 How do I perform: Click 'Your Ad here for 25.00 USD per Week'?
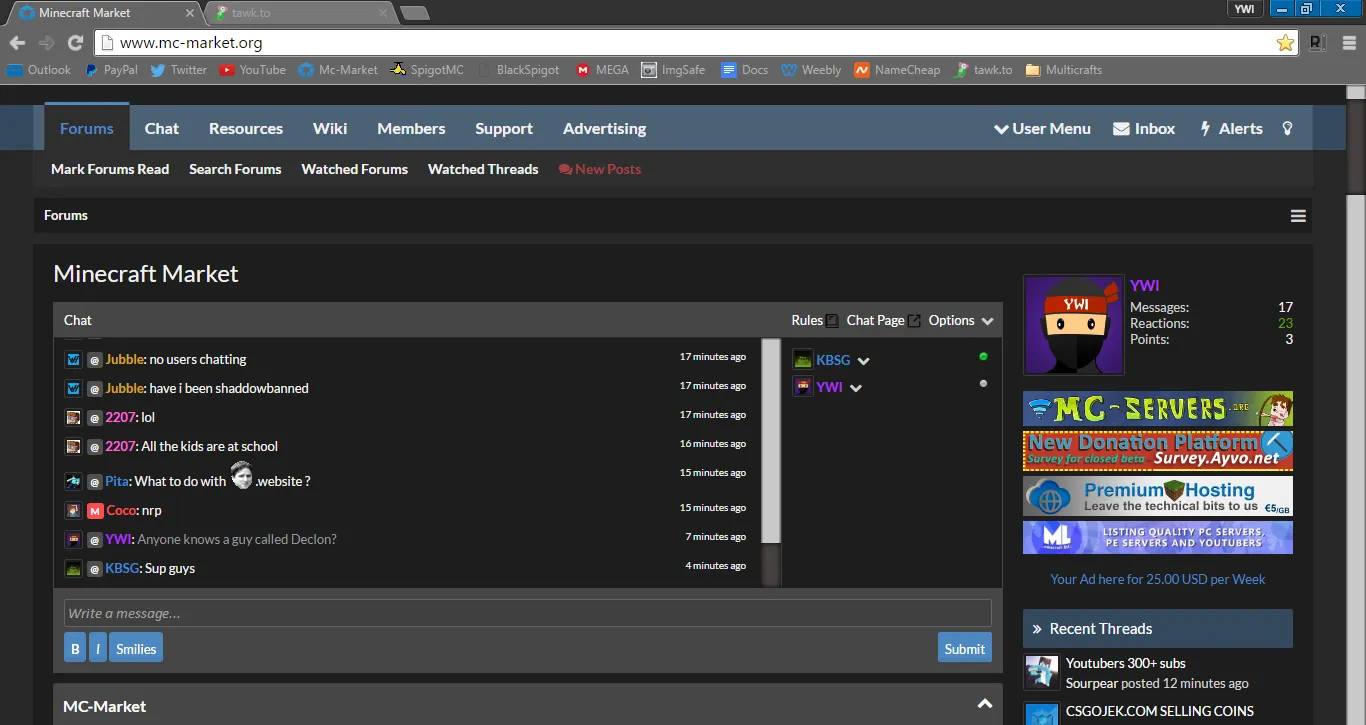click(x=1158, y=579)
